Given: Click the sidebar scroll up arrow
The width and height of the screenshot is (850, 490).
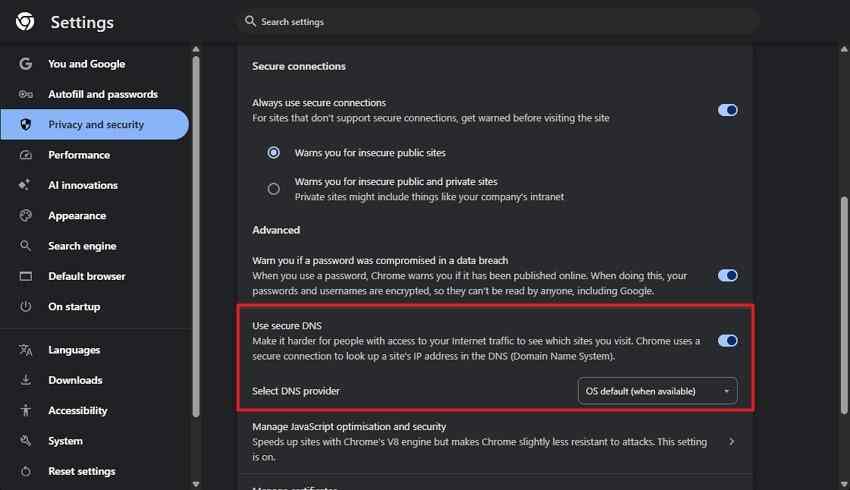Looking at the screenshot, I should coord(196,49).
